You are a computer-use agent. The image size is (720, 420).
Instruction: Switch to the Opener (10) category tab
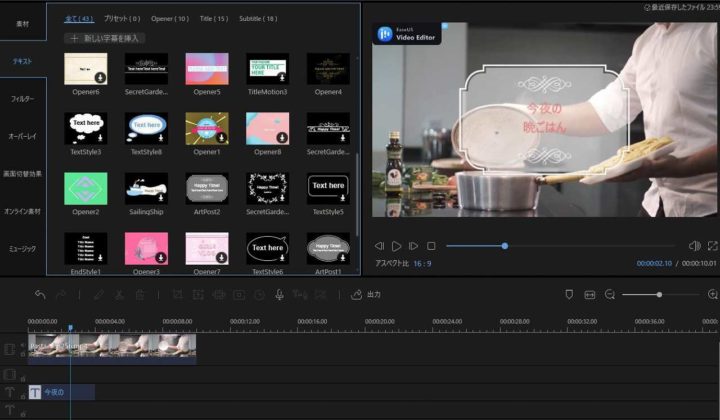click(x=169, y=18)
